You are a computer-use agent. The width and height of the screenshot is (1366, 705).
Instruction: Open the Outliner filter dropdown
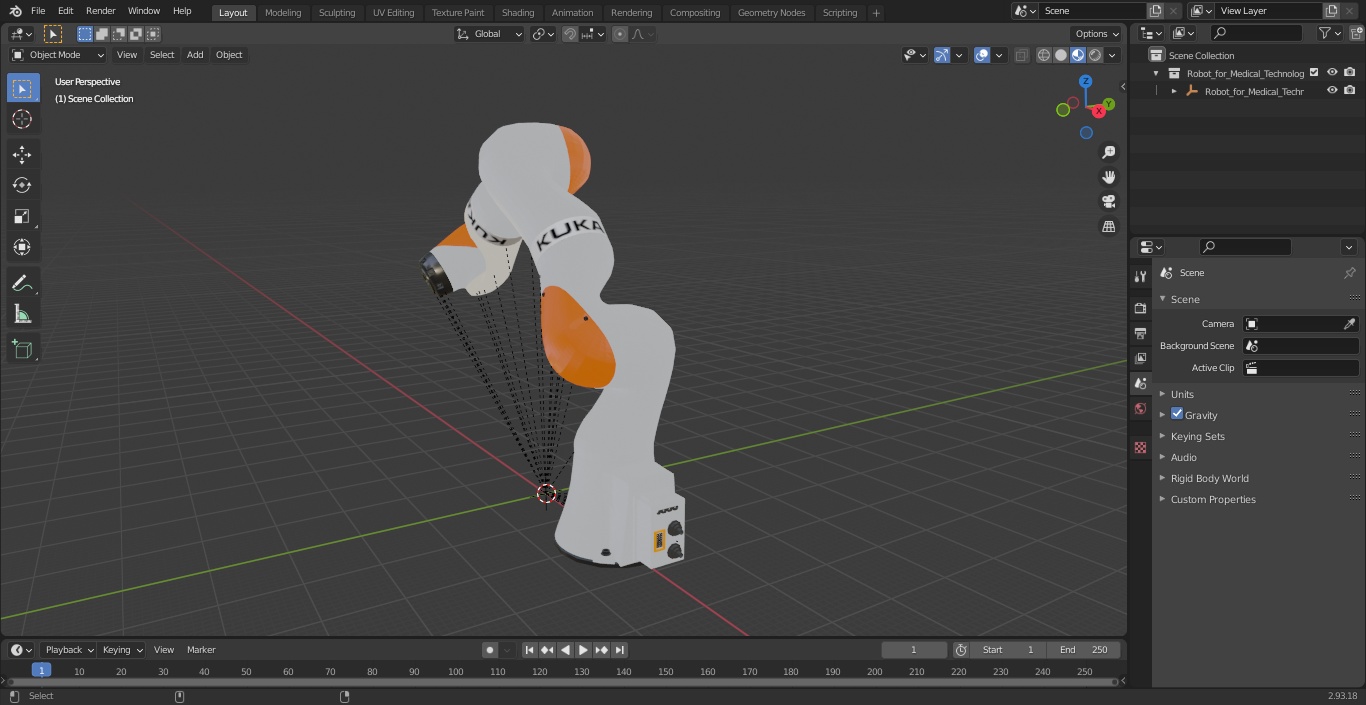1329,33
